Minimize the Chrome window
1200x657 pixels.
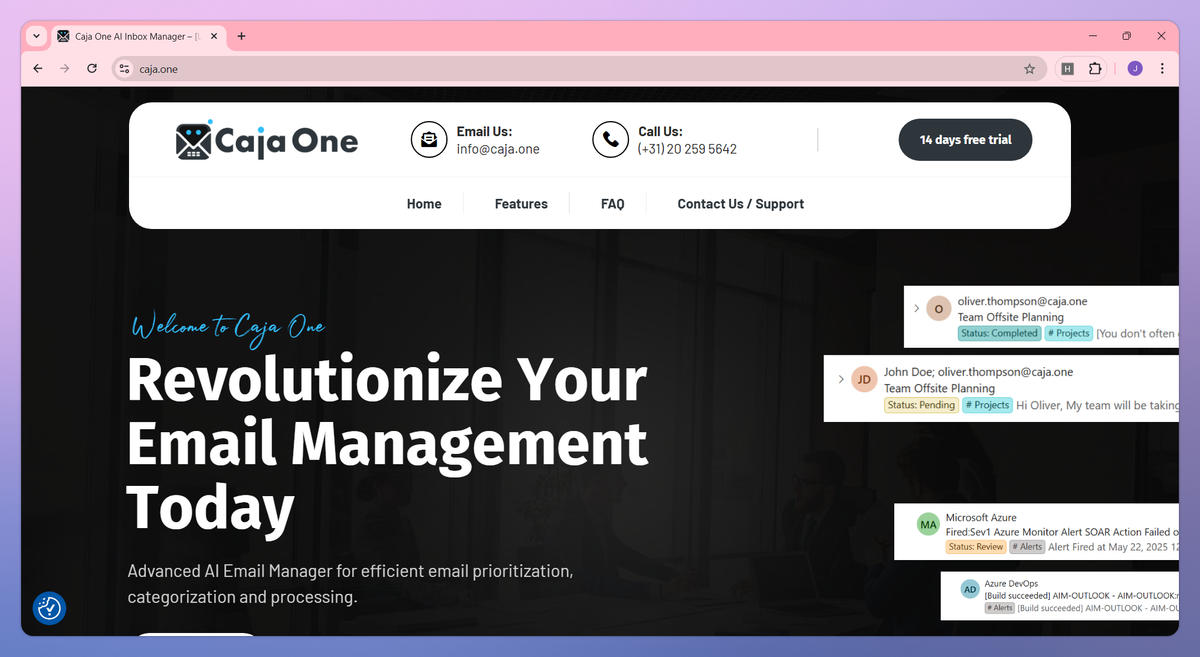coord(1092,36)
